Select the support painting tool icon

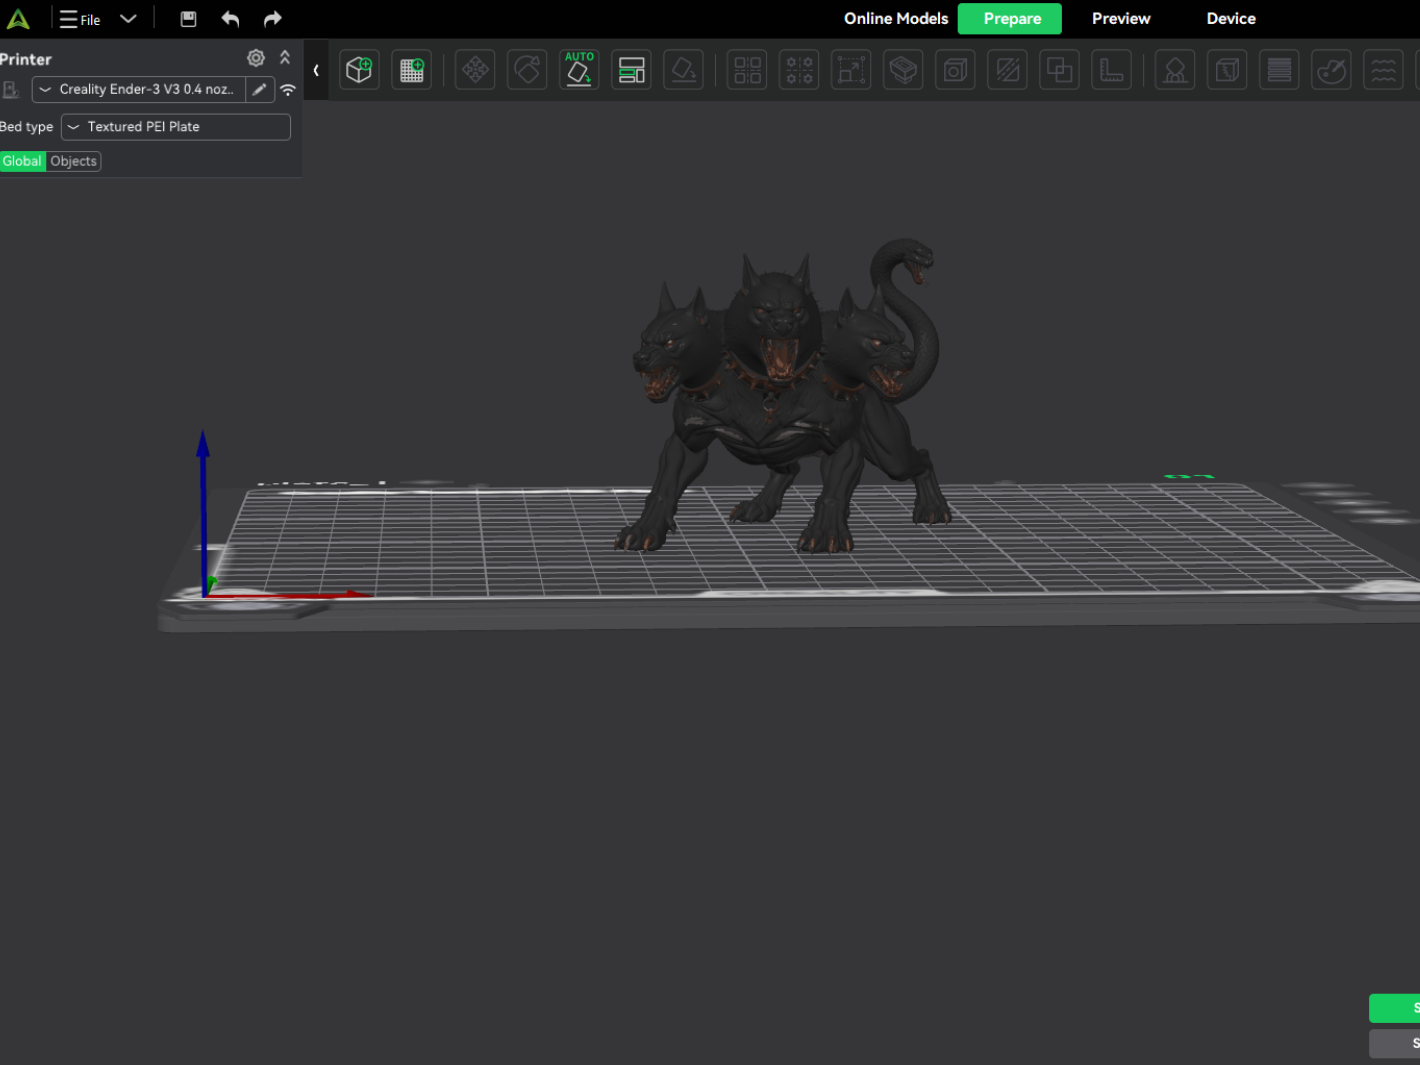1175,70
